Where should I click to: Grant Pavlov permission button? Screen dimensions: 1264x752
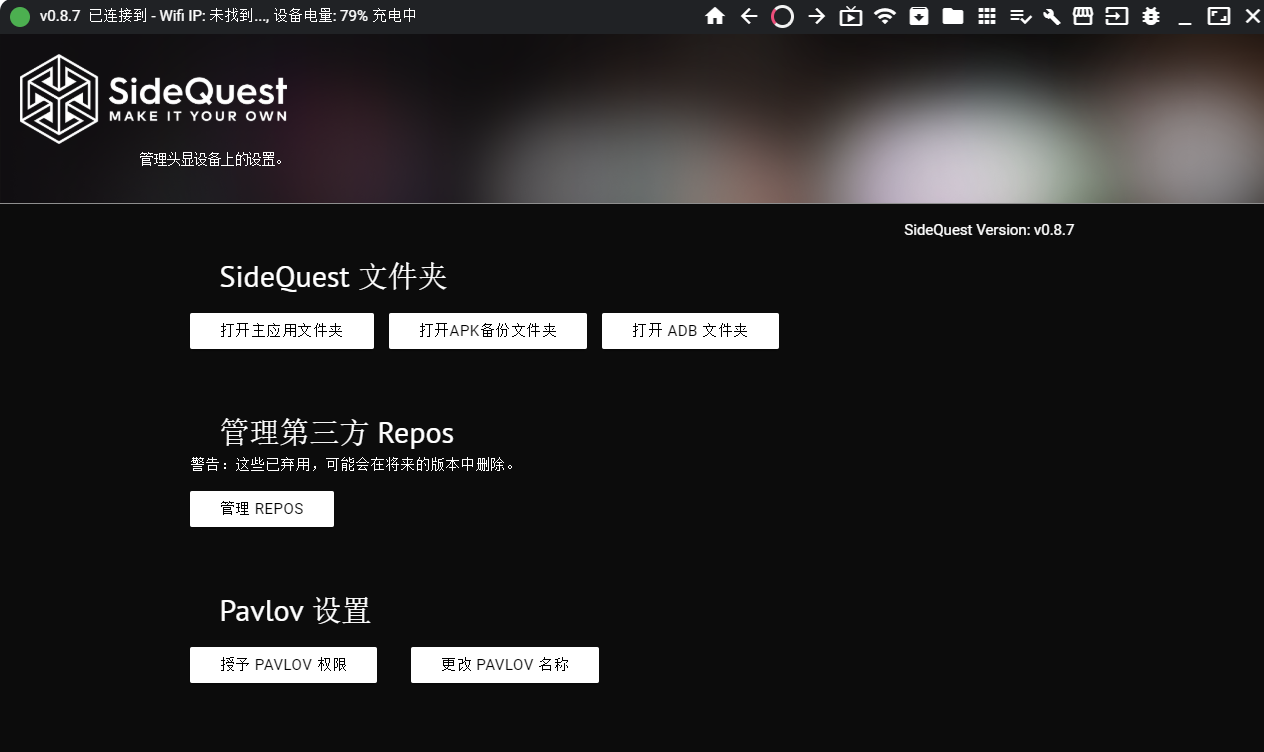click(x=283, y=665)
